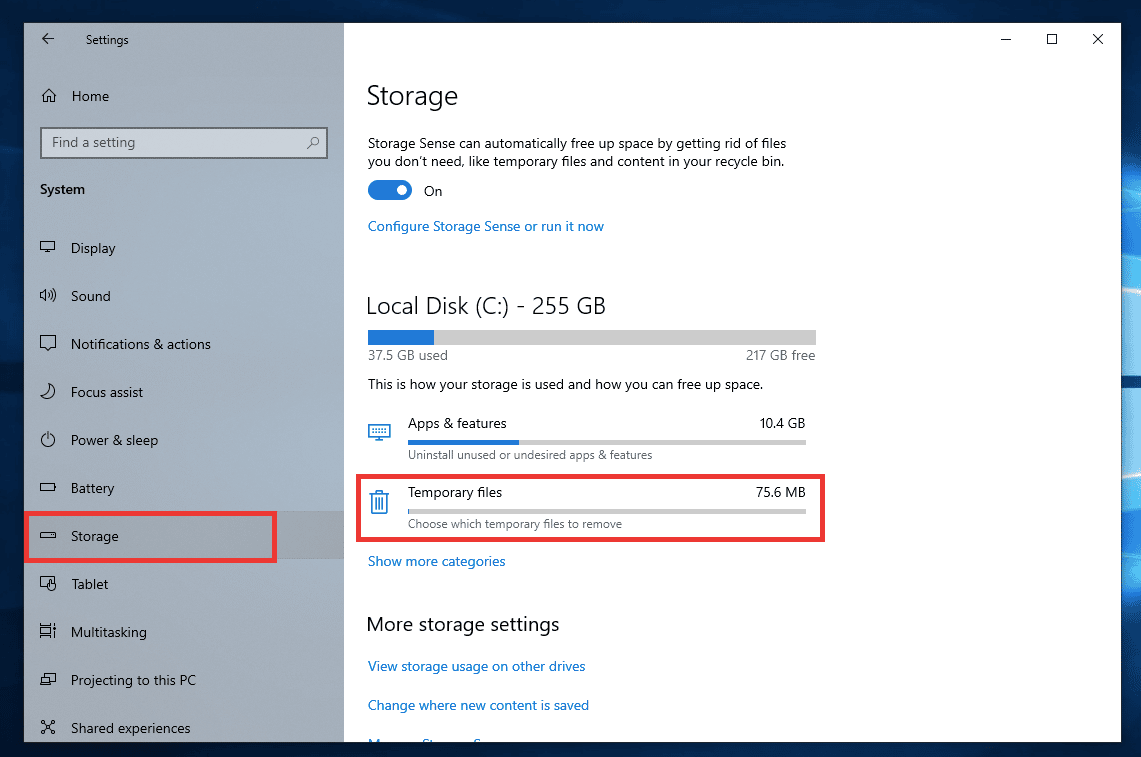Open Apps & features storage category
Image resolution: width=1141 pixels, height=757 pixels.
(587, 438)
